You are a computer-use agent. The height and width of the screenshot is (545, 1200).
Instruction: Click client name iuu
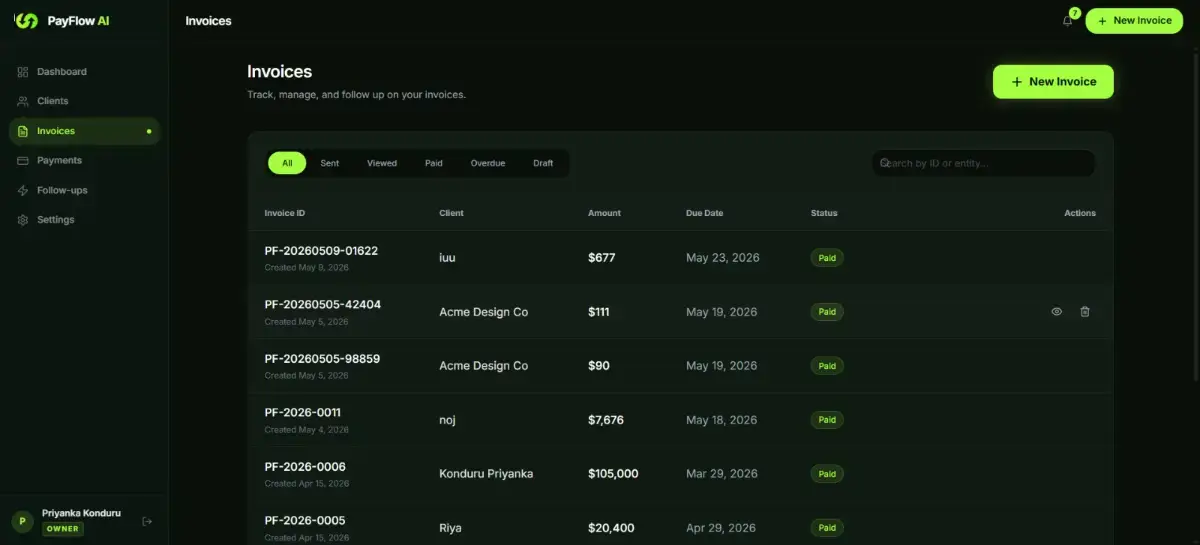[447, 258]
